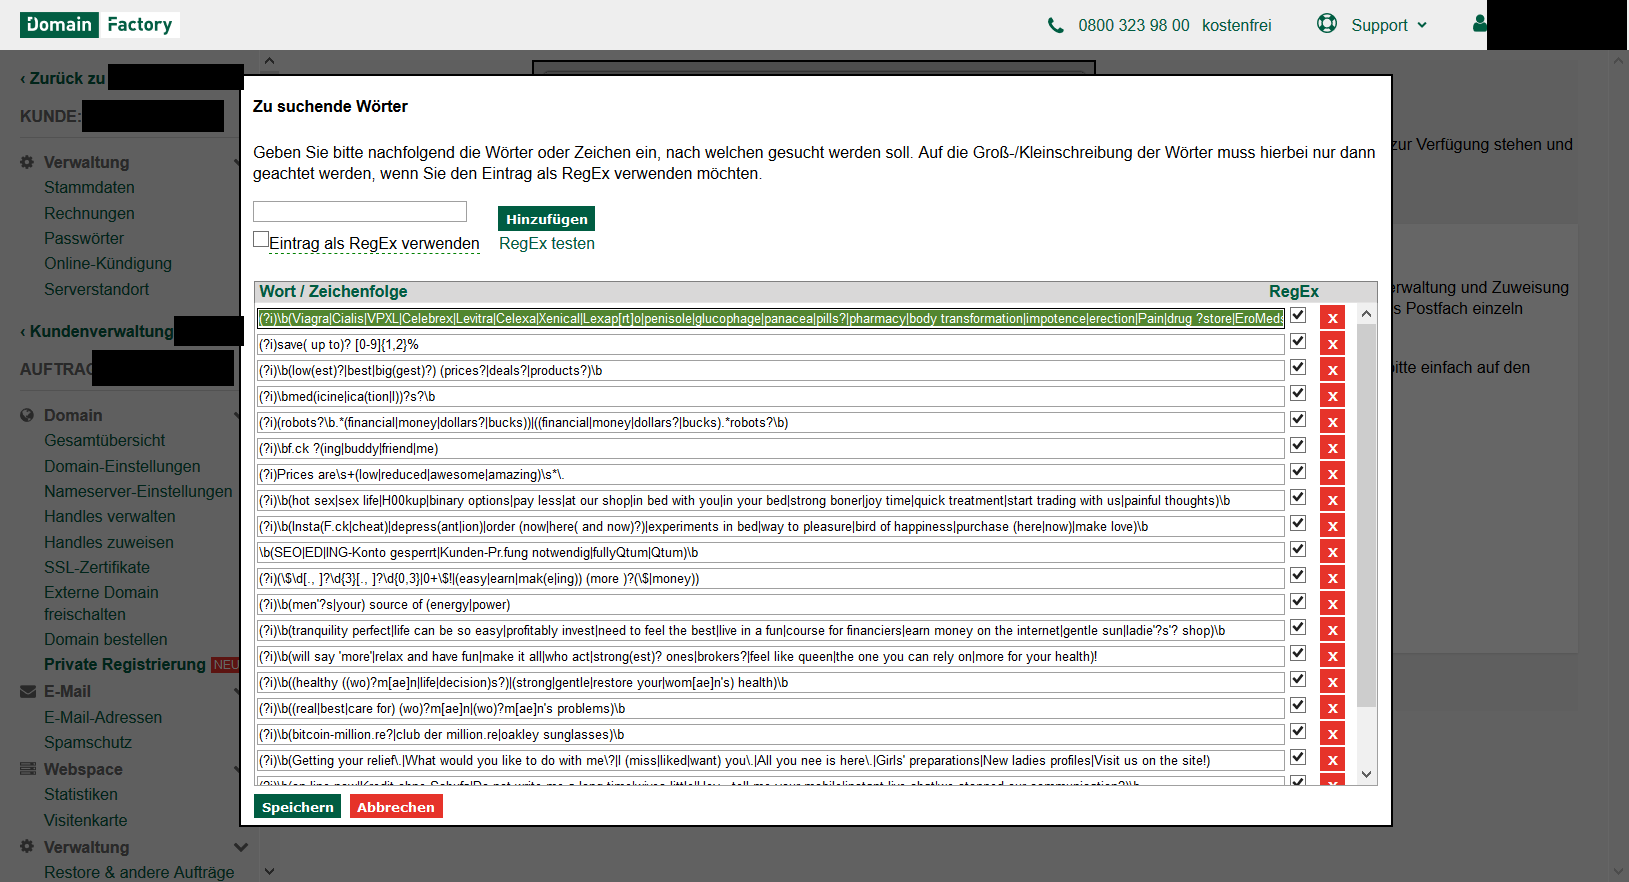Click the 'RegEx testen' link
This screenshot has height=882, width=1629.
(x=547, y=243)
